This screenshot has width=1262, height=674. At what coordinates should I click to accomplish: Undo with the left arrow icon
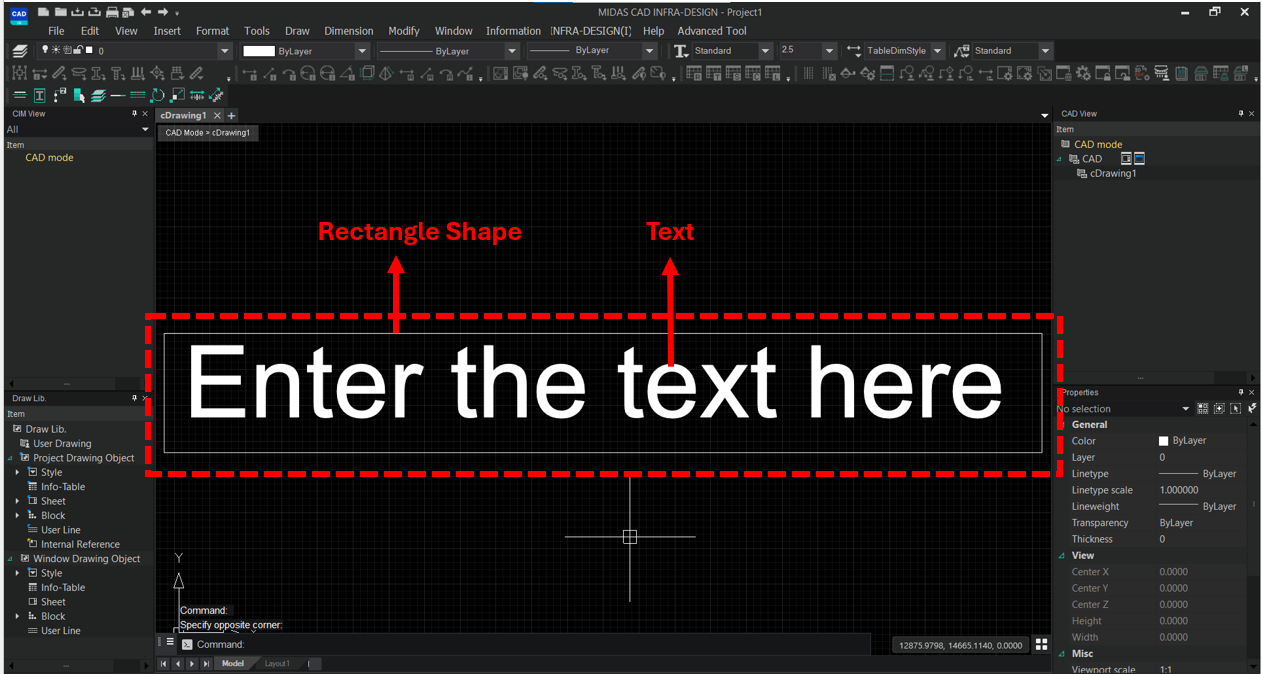point(146,12)
